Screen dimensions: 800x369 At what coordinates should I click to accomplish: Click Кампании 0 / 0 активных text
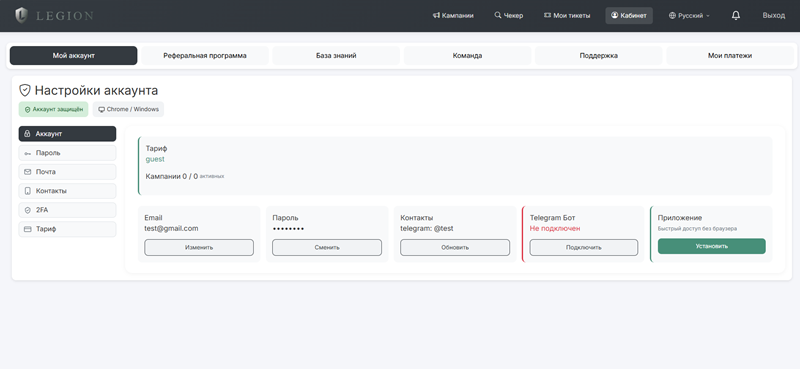click(185, 177)
